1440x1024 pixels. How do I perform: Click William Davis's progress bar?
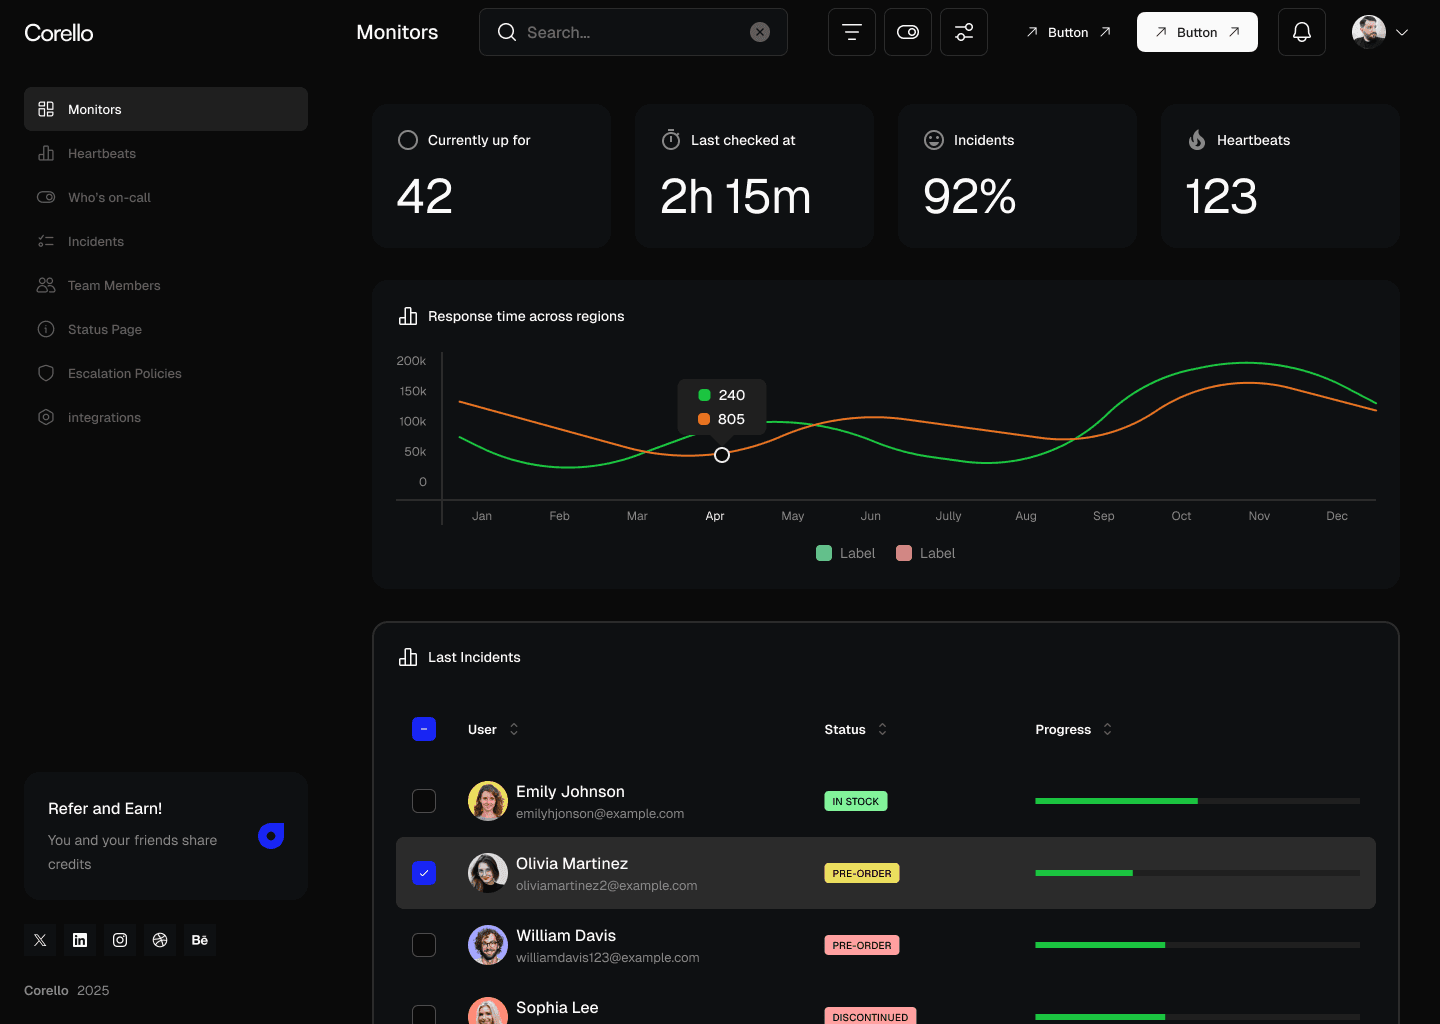click(1197, 945)
